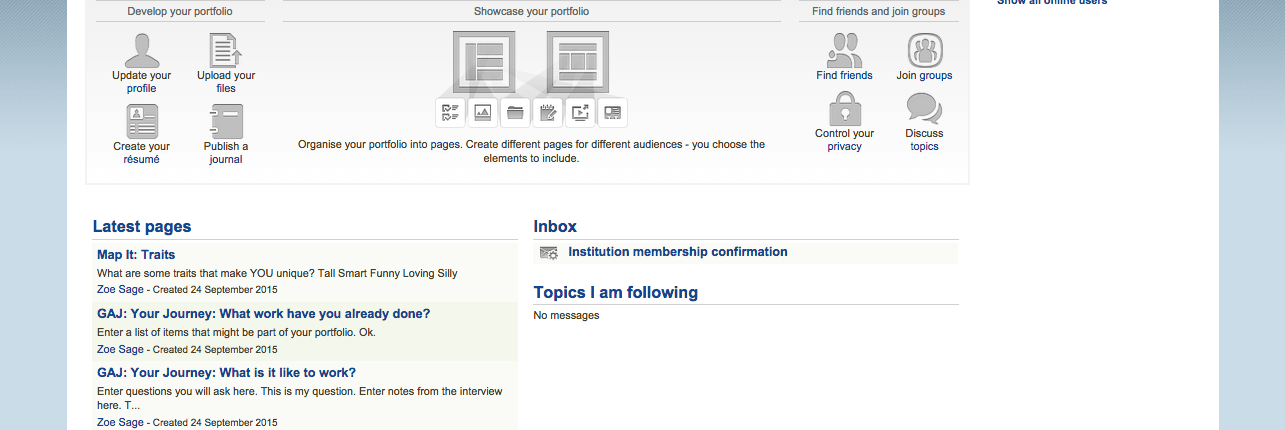Screen dimensions: 1285x430
Task: Open 'GAJ: Your Journey: What work have you already done?'
Action: (x=264, y=314)
